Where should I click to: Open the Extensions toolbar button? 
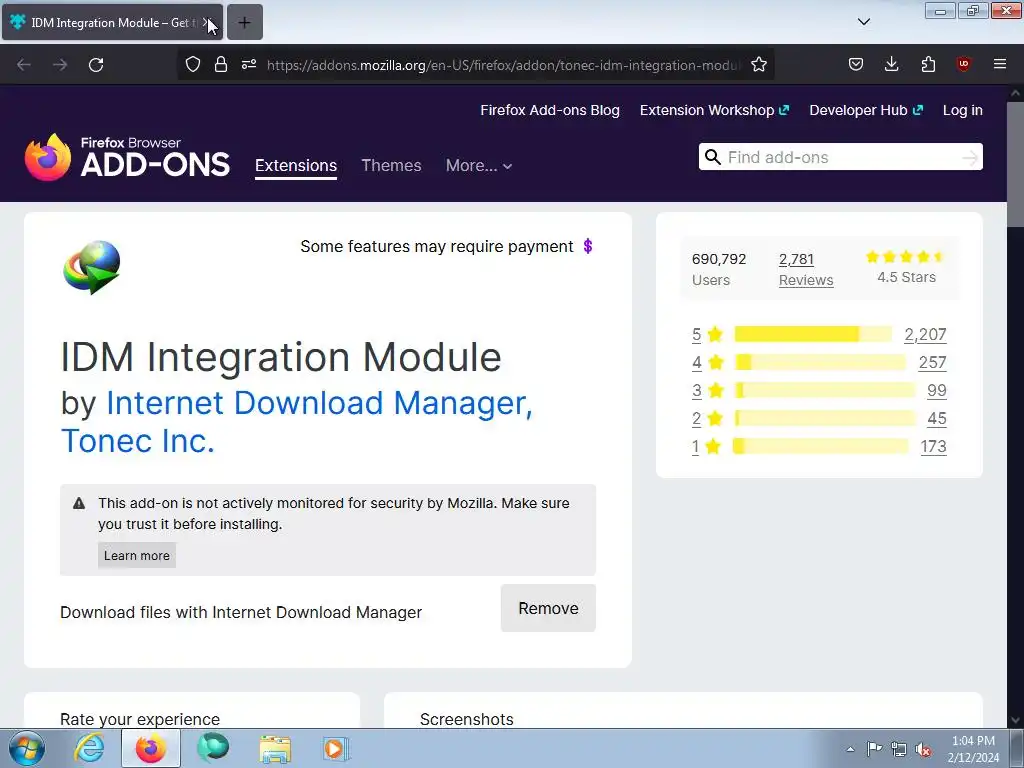pos(928,64)
